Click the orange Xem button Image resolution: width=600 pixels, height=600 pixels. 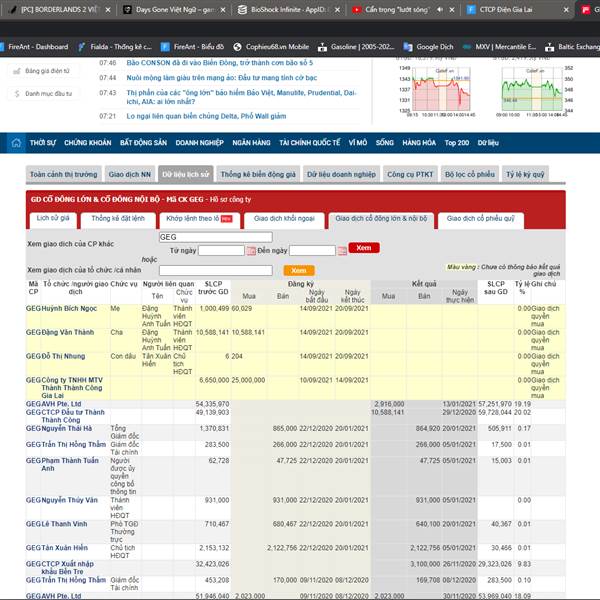click(299, 271)
